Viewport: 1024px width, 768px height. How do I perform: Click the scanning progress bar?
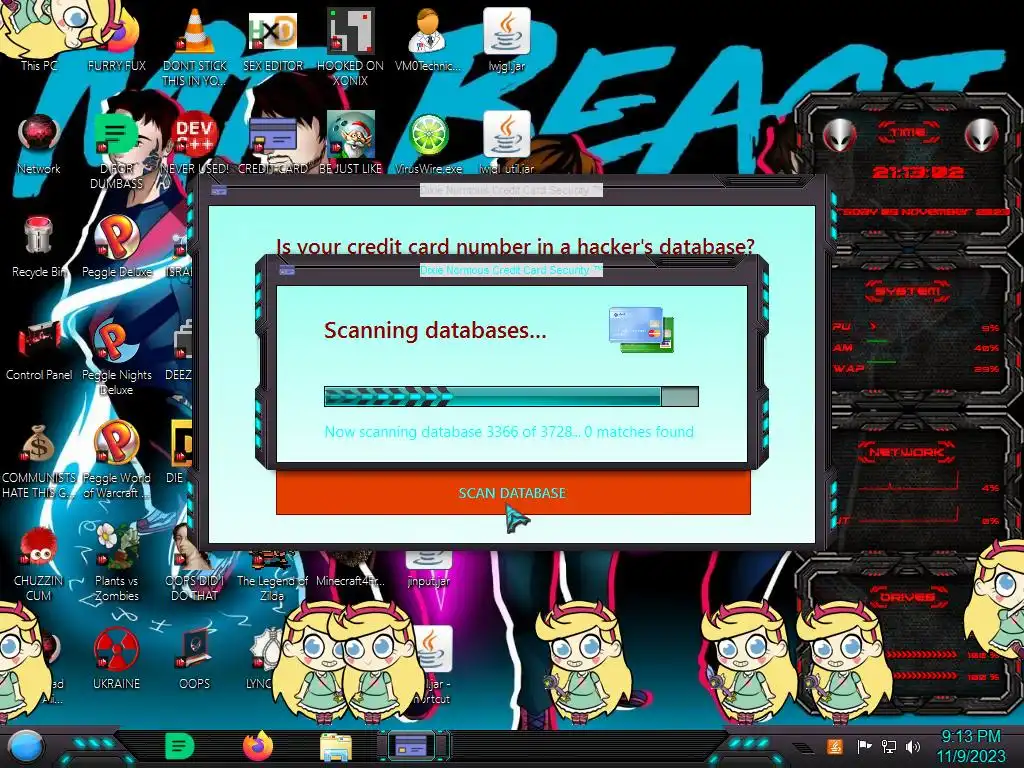(x=511, y=396)
